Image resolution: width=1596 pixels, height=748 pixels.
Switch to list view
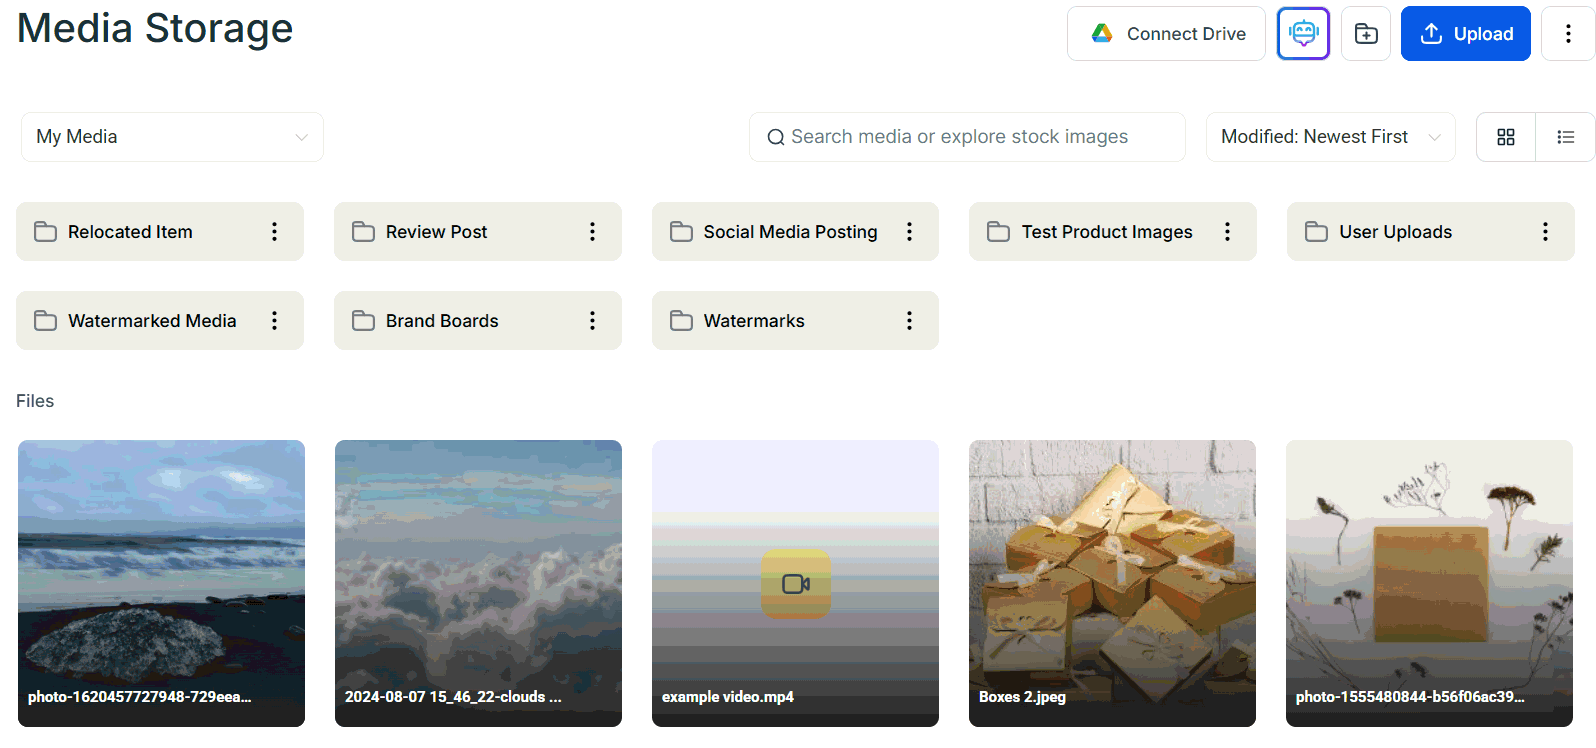[x=1565, y=137]
